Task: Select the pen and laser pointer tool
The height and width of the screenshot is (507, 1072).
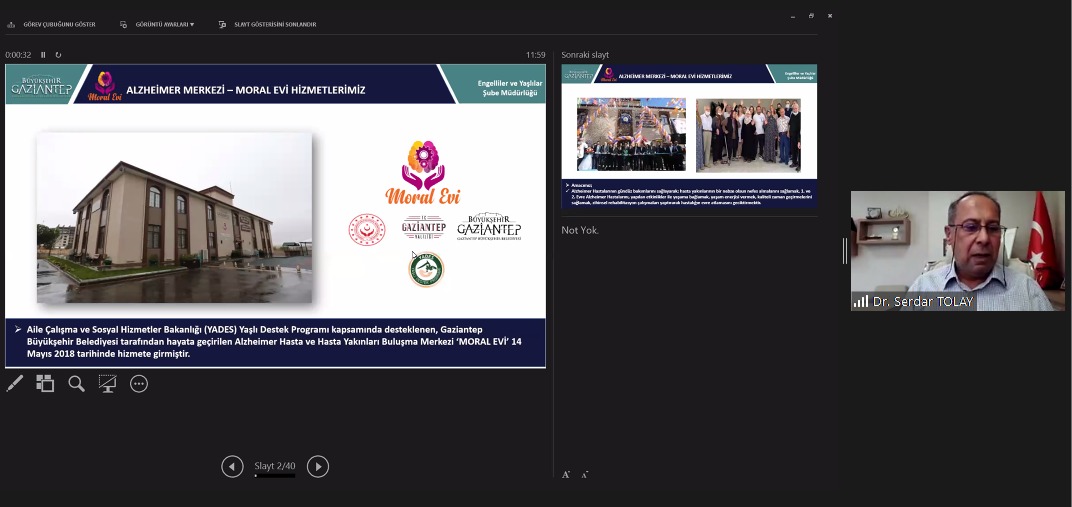Action: tap(14, 383)
